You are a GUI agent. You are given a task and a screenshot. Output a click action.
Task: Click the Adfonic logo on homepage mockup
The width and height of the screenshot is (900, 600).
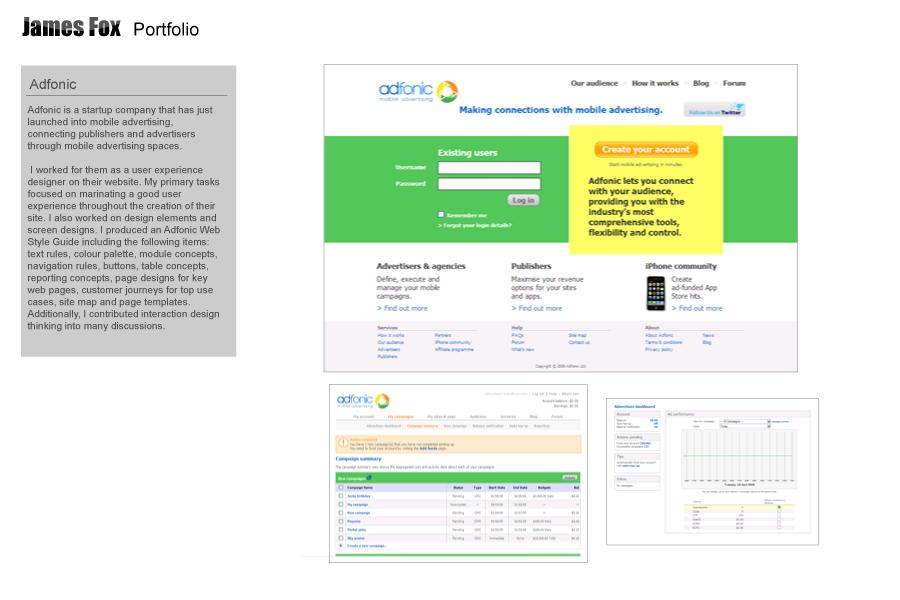coord(418,91)
